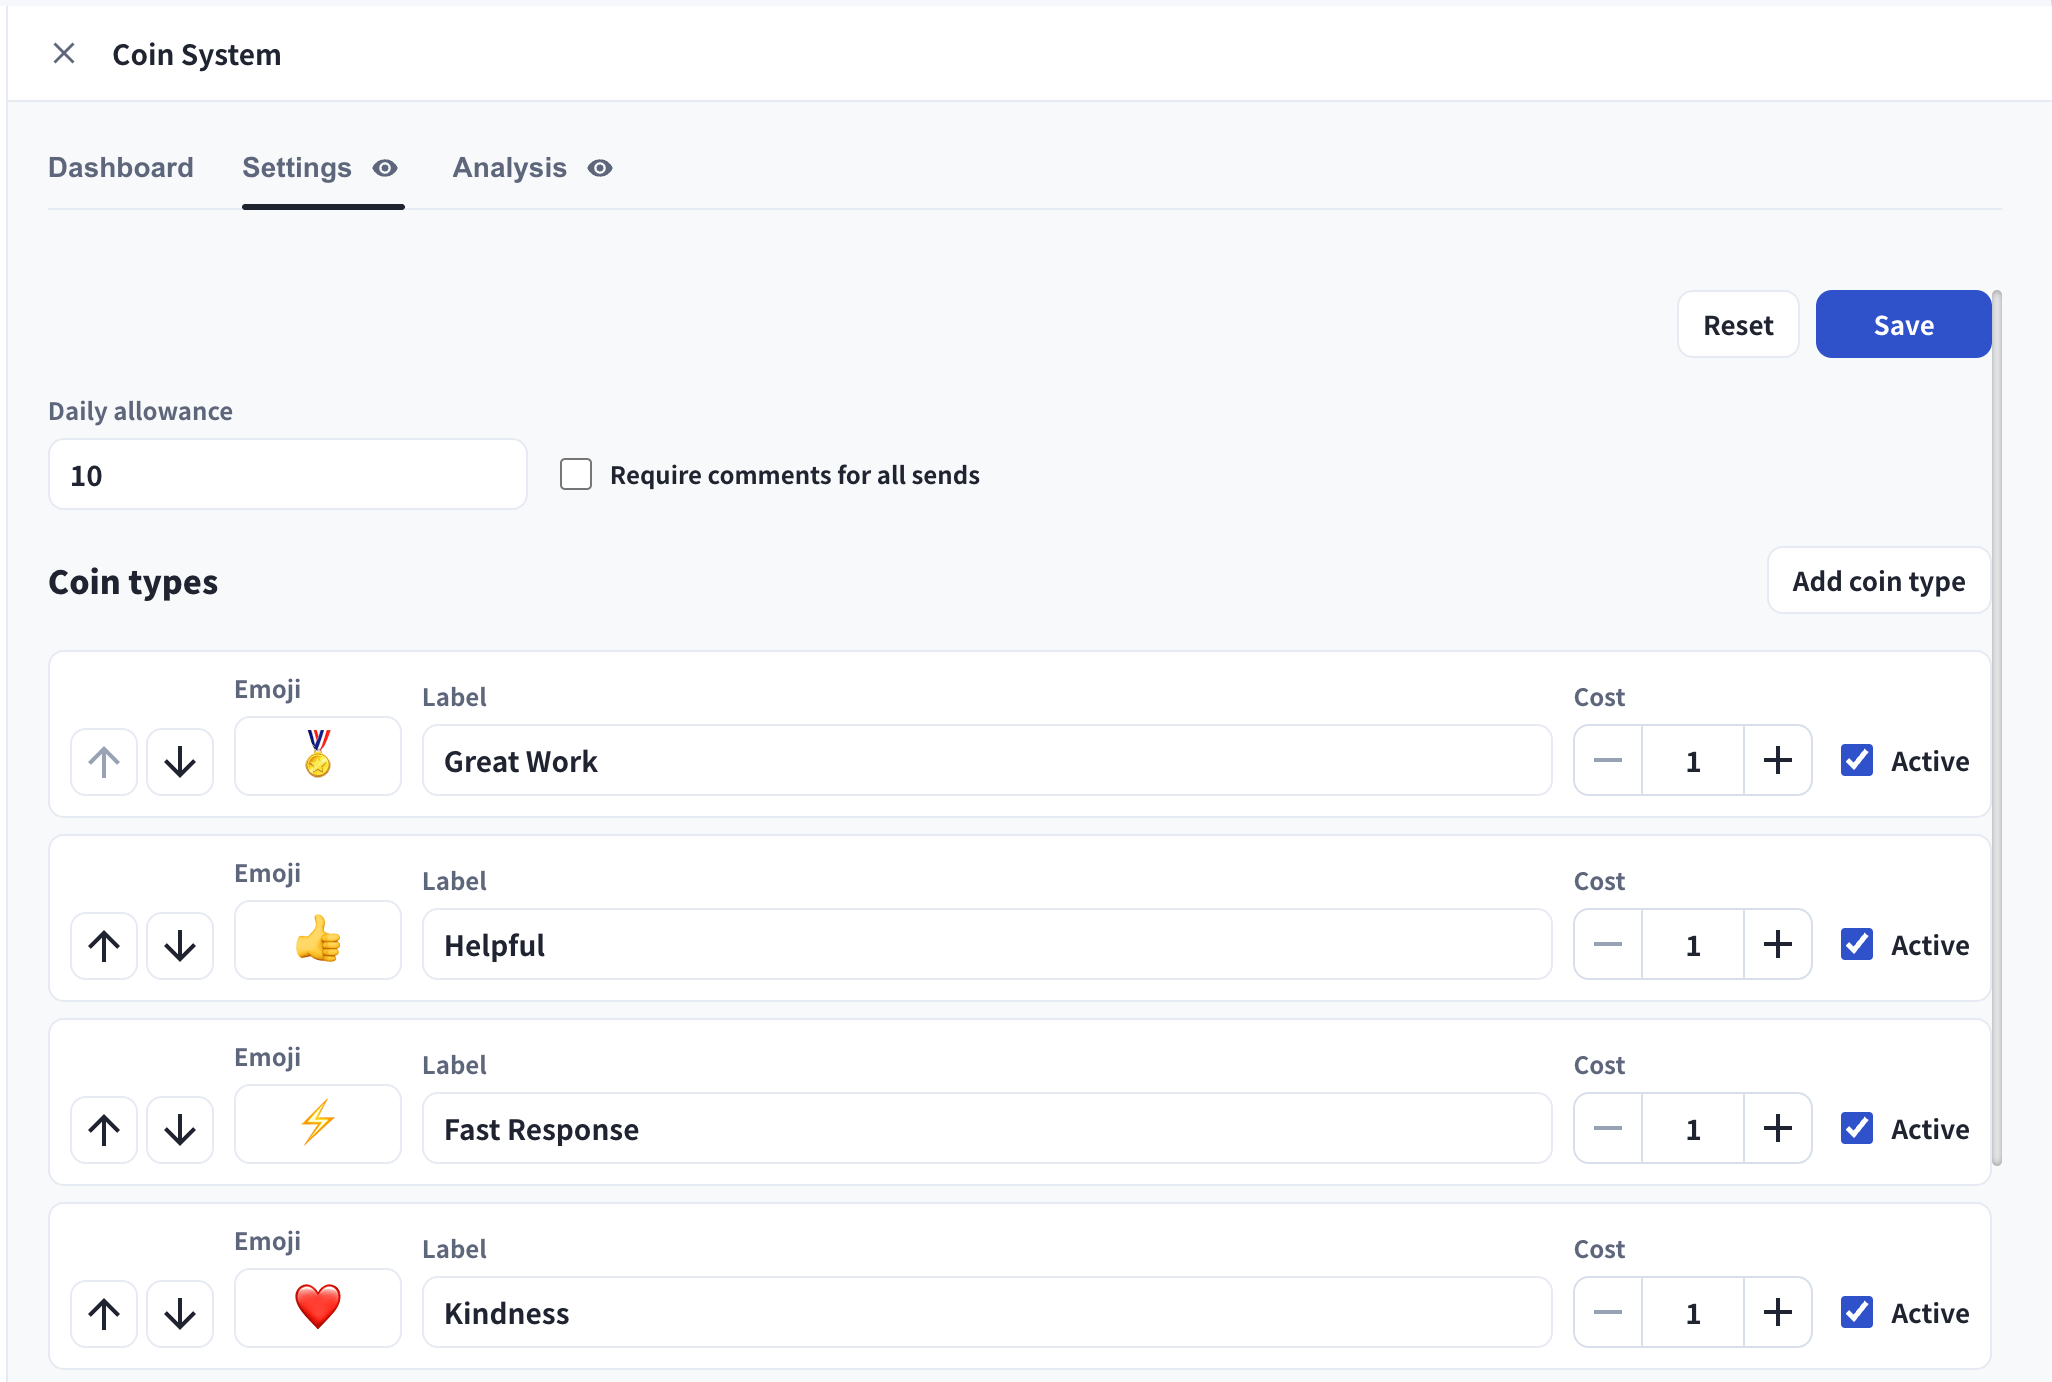Uncheck Active for Kindness
Image resolution: width=2052 pixels, height=1382 pixels.
1857,1312
